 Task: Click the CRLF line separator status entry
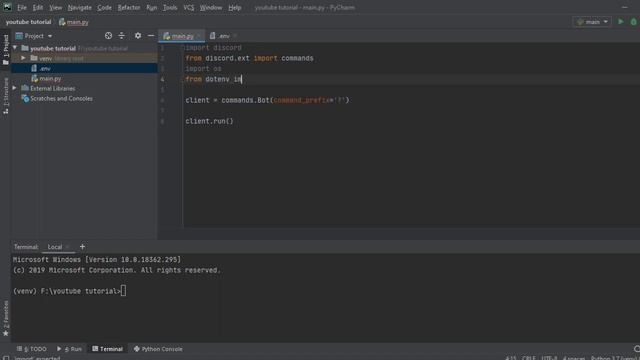(529, 358)
